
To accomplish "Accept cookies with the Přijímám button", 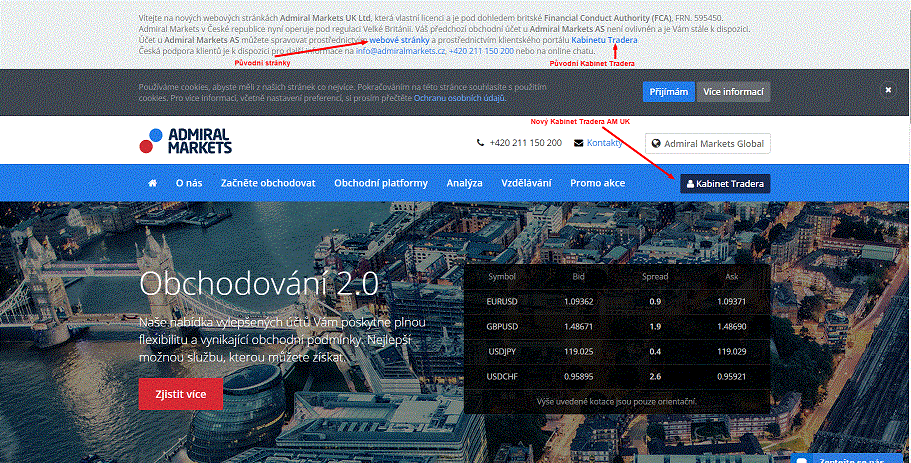I will pos(668,92).
